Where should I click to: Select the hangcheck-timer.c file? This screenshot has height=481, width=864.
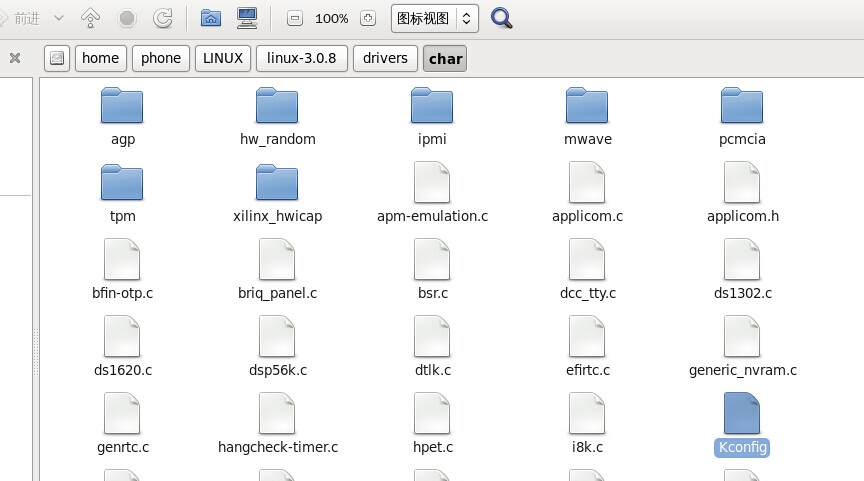(277, 424)
